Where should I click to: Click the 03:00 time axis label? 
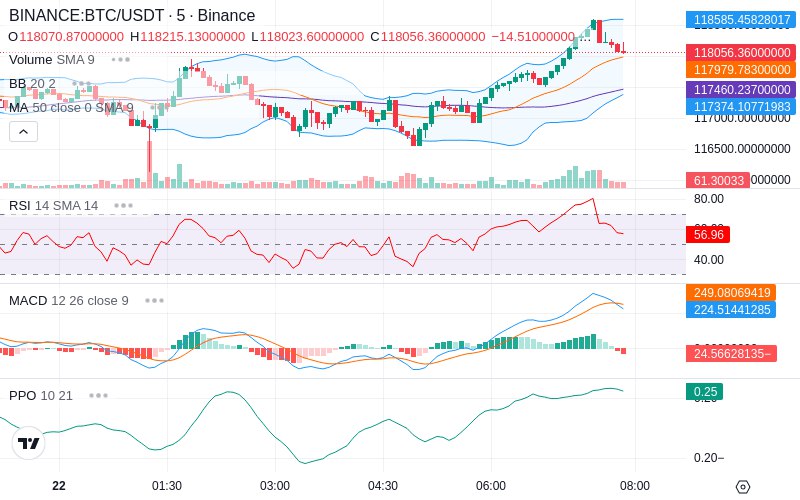pos(275,486)
